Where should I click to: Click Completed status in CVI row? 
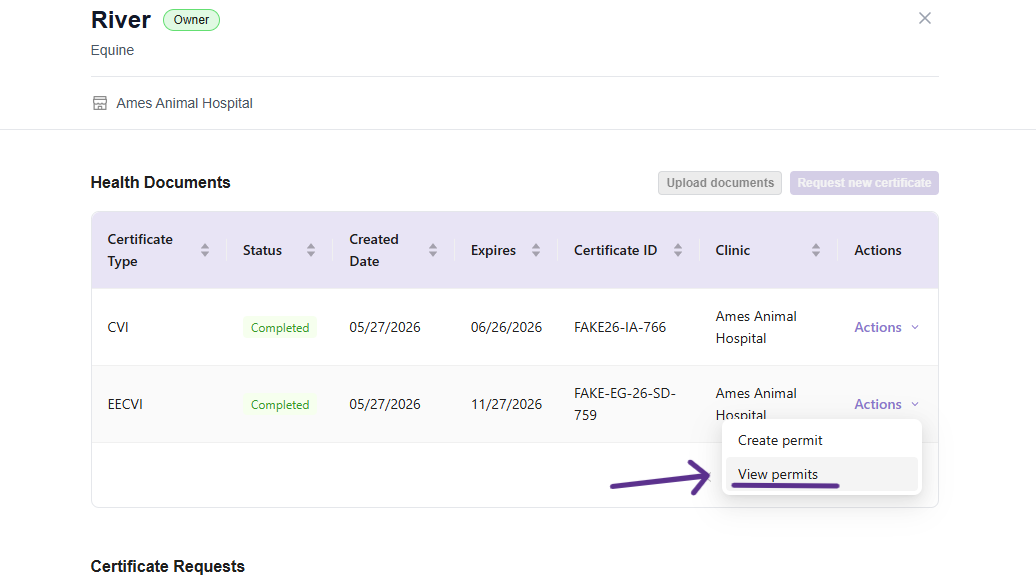point(279,328)
